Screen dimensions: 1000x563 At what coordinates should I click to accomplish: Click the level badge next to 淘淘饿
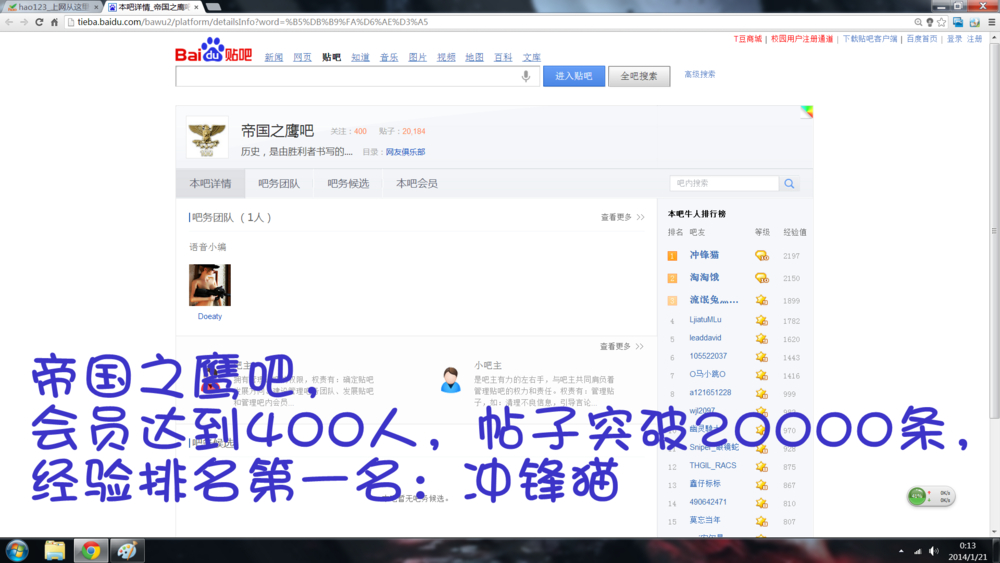761,278
